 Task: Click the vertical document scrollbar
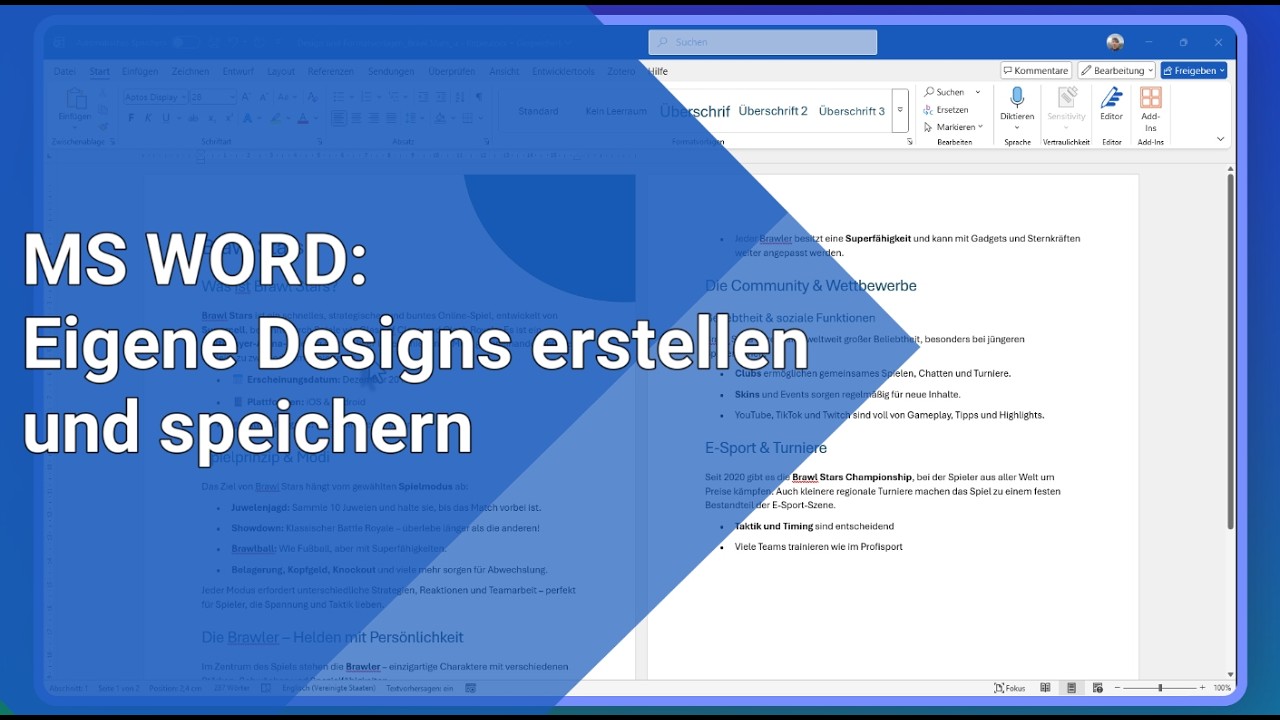pos(1230,352)
